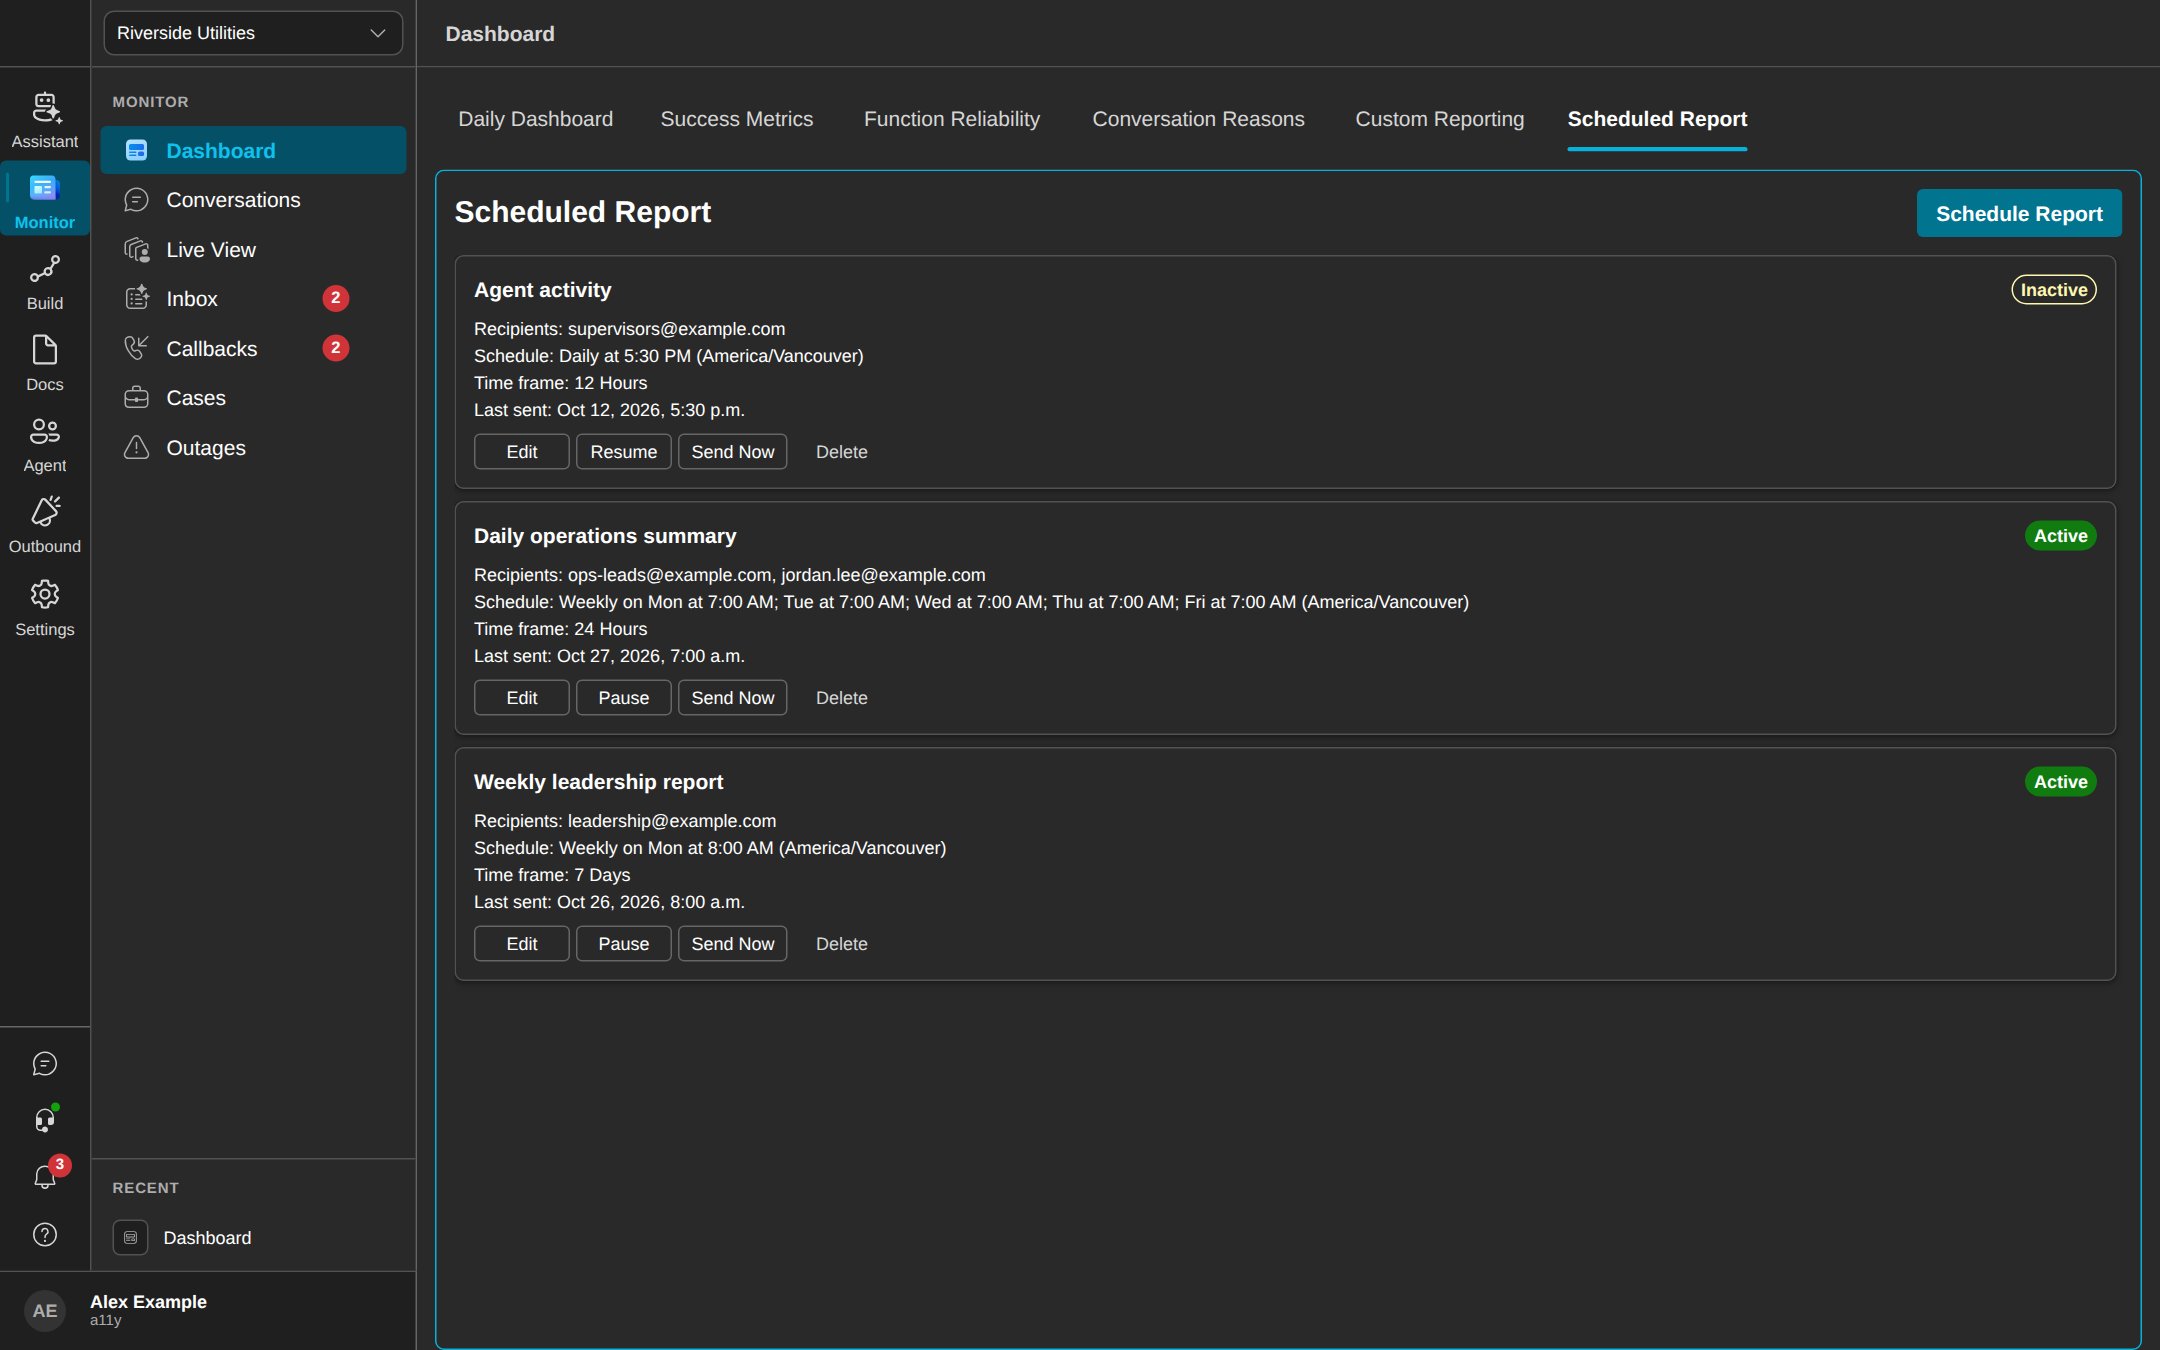Edit the Agent activity report
This screenshot has height=1350, width=2160.
click(x=522, y=452)
